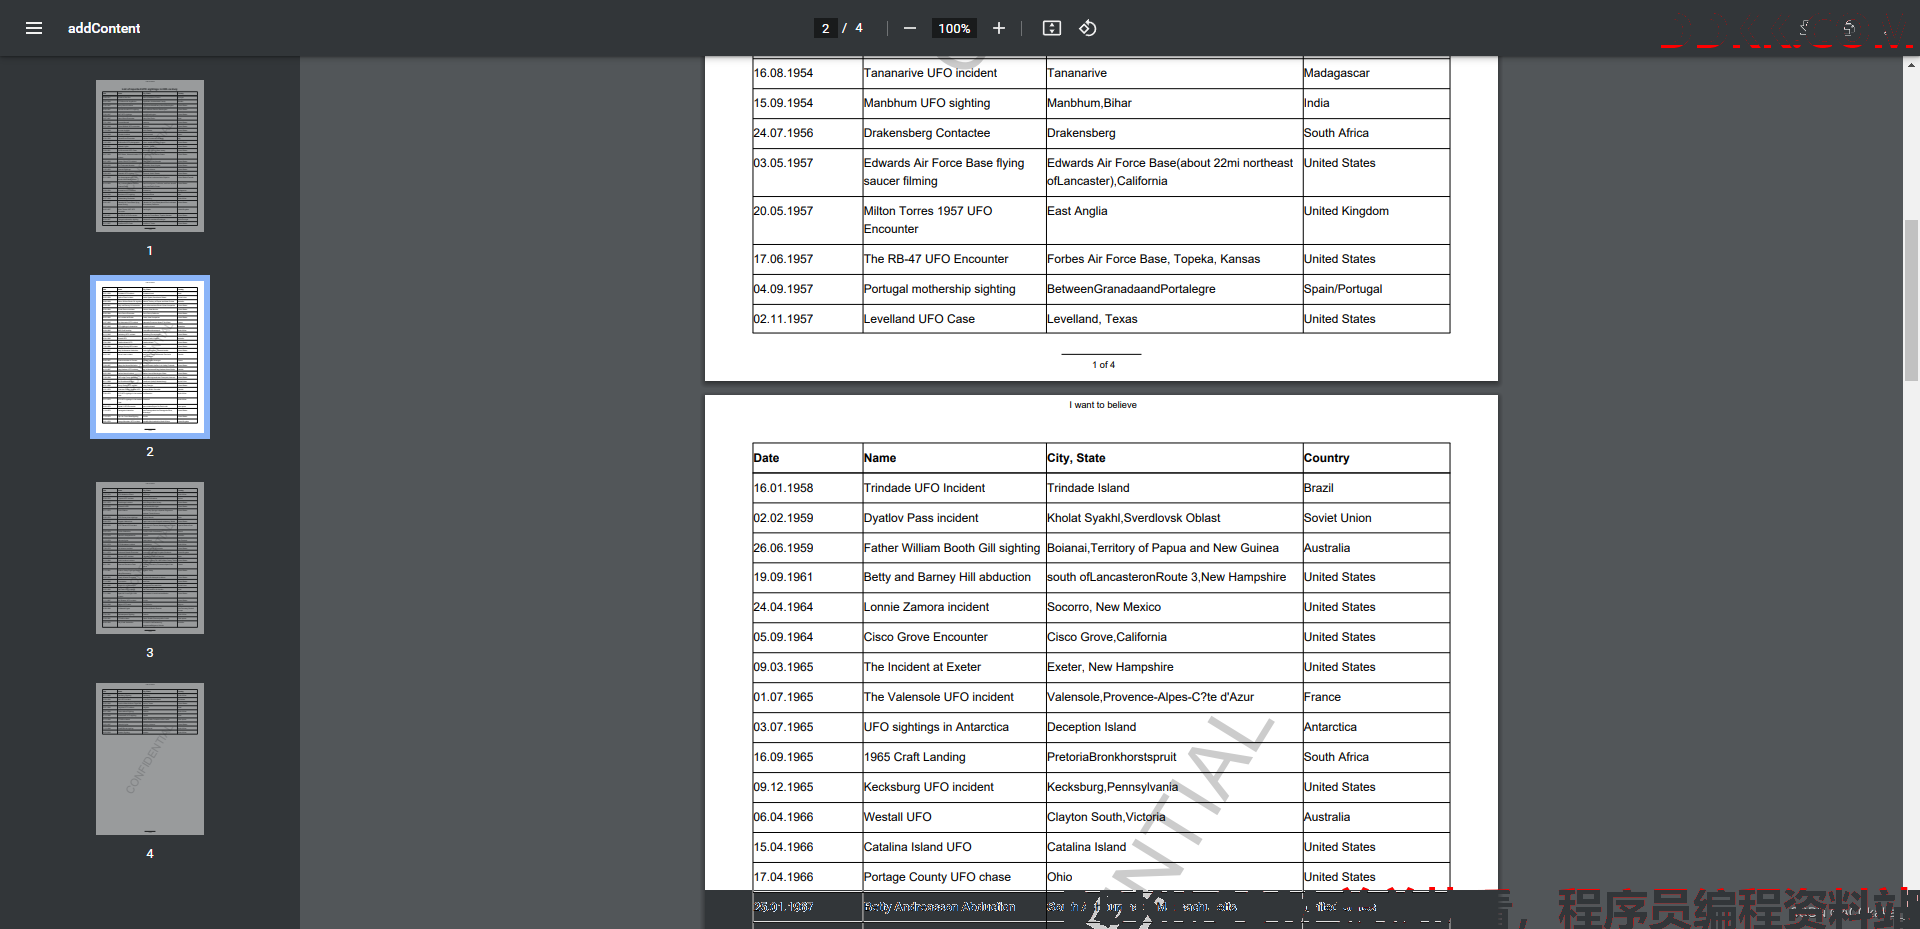Select 'Catalina Island UFO' name cell

click(x=954, y=847)
